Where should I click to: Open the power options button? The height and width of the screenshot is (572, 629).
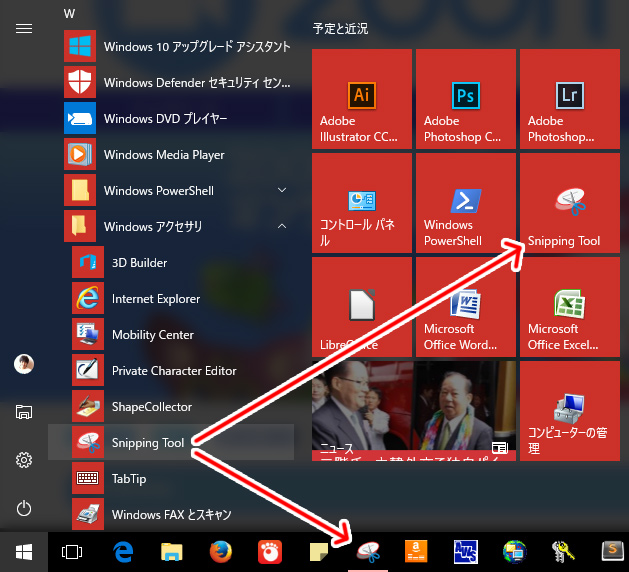pos(24,508)
